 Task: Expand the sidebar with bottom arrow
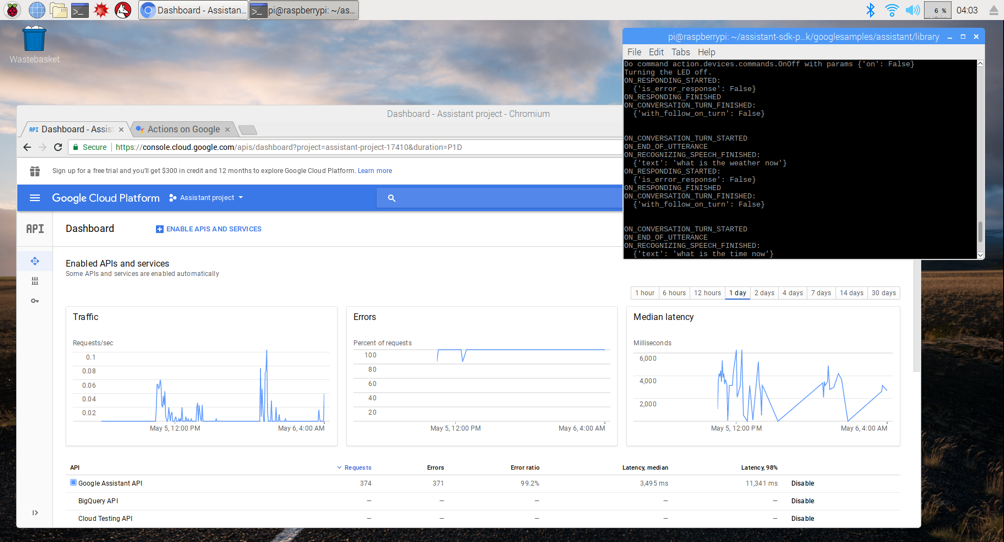tap(35, 513)
